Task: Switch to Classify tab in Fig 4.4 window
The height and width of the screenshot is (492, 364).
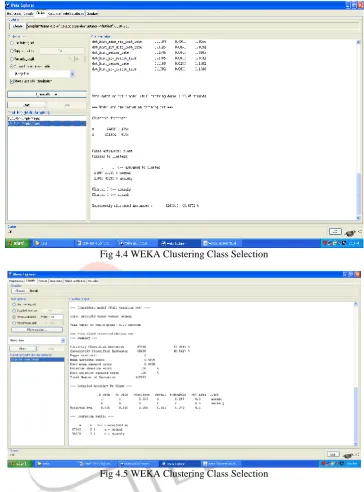Action: point(28,14)
